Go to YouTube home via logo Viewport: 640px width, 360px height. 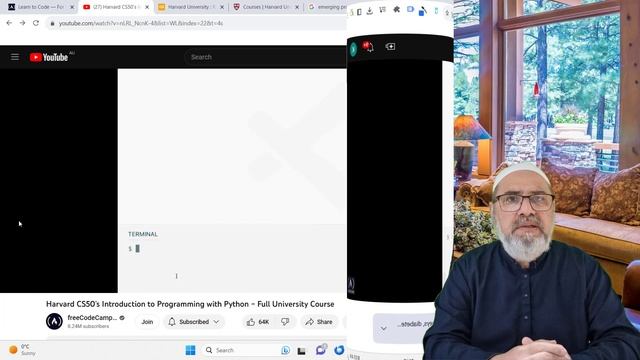point(49,57)
